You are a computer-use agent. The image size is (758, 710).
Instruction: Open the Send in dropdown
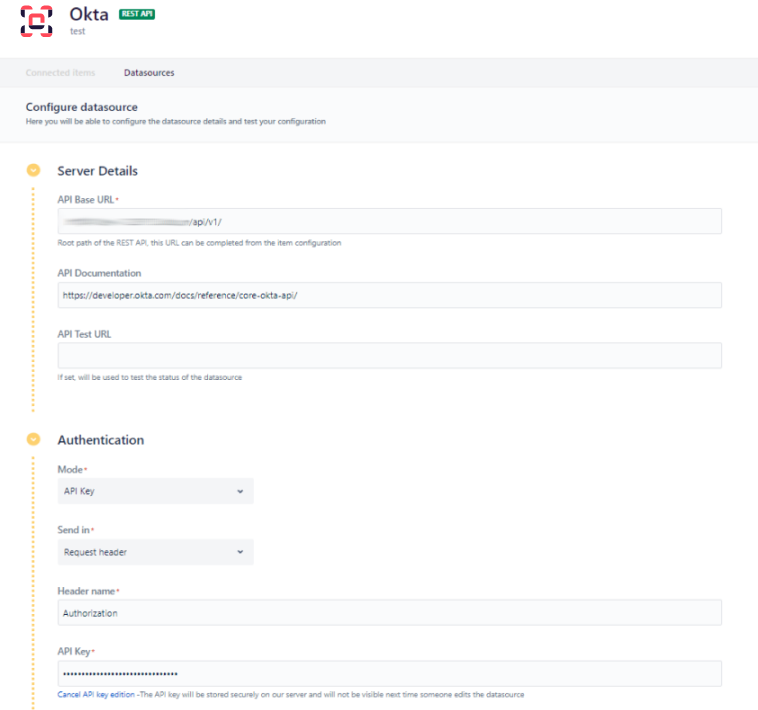click(155, 551)
